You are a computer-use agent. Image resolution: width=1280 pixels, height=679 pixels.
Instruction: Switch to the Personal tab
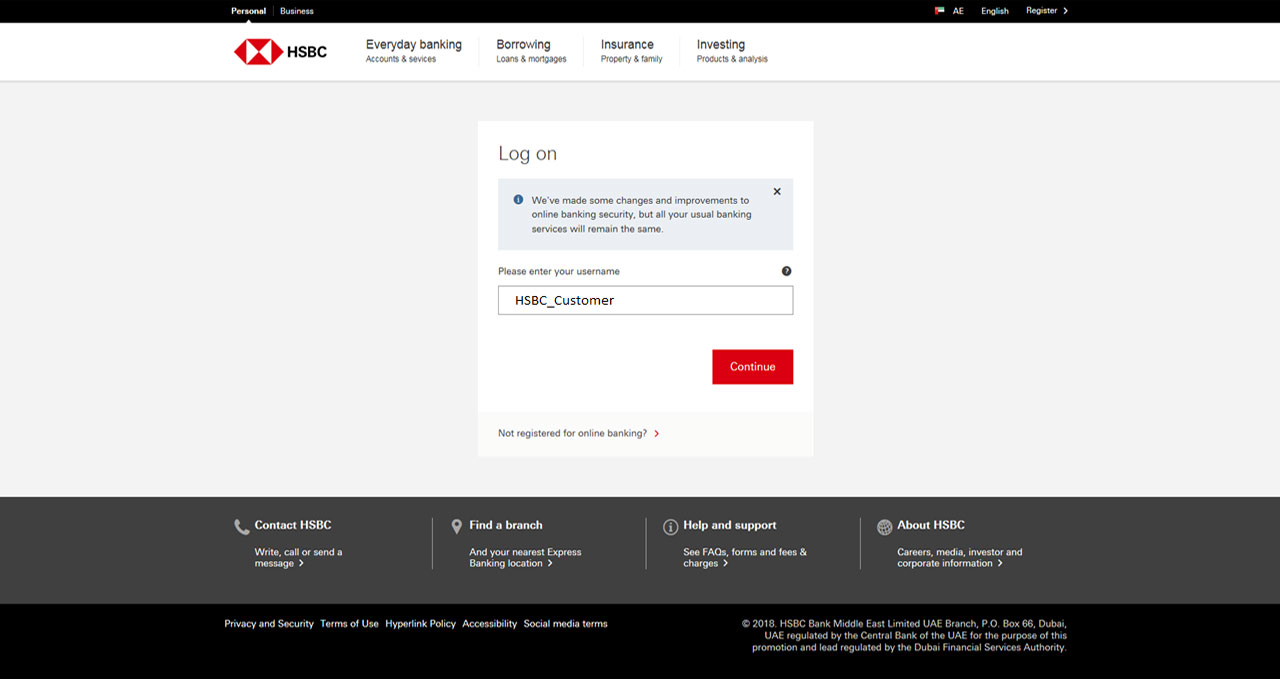pyautogui.click(x=248, y=11)
